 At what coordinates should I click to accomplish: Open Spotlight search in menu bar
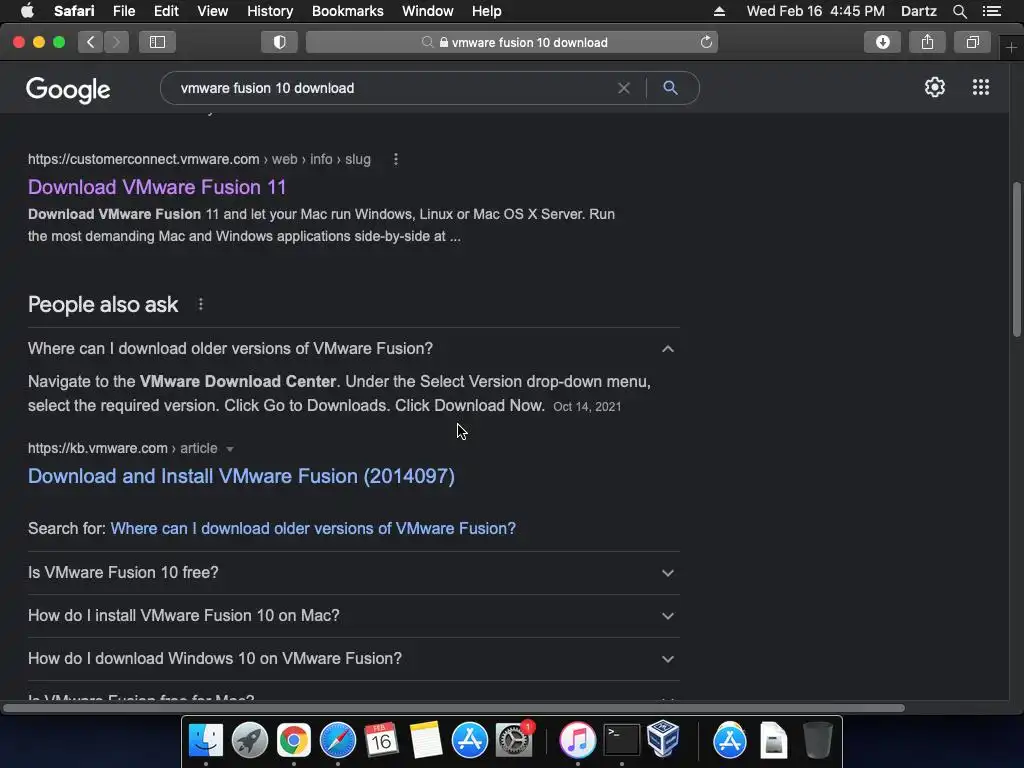pos(959,11)
